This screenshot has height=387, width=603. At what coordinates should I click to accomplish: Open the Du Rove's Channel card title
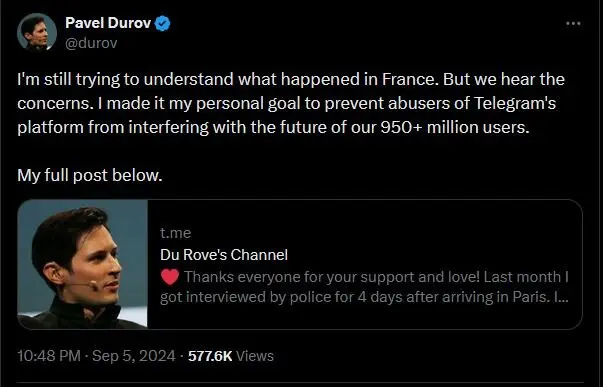pyautogui.click(x=224, y=255)
